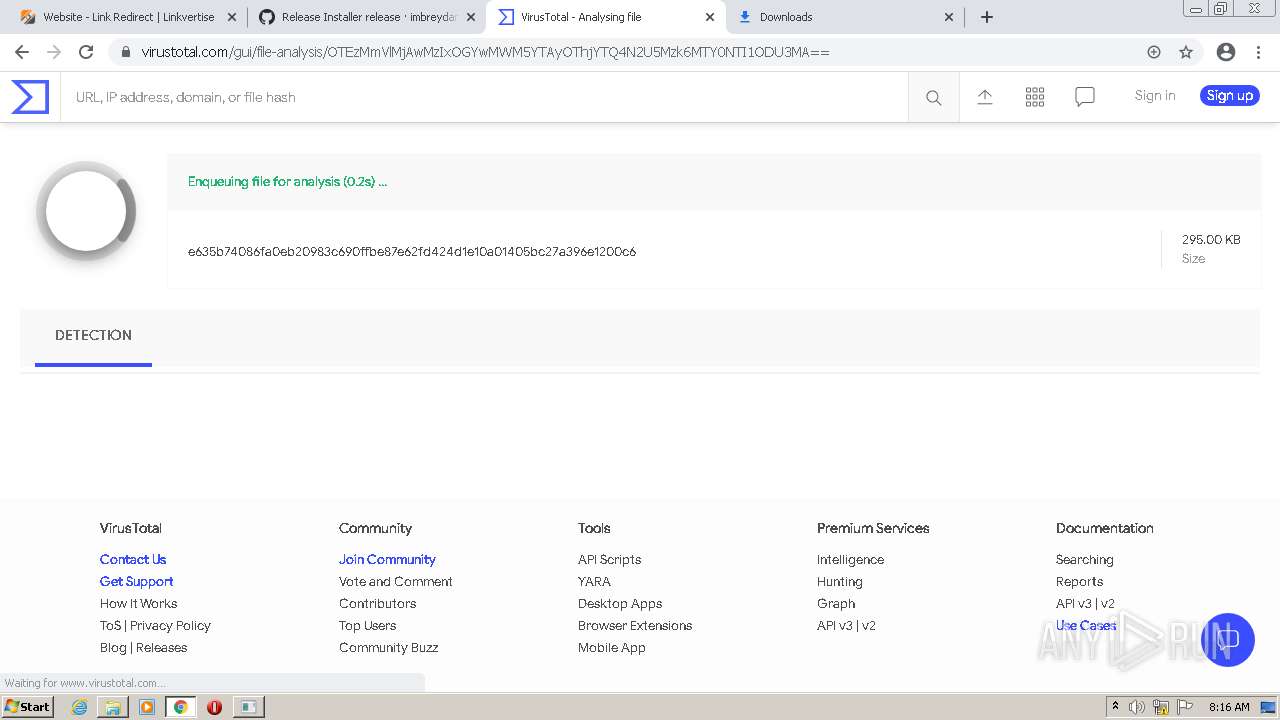Viewport: 1280px width, 720px height.
Task: Open the comment notifications icon
Action: (x=1085, y=97)
